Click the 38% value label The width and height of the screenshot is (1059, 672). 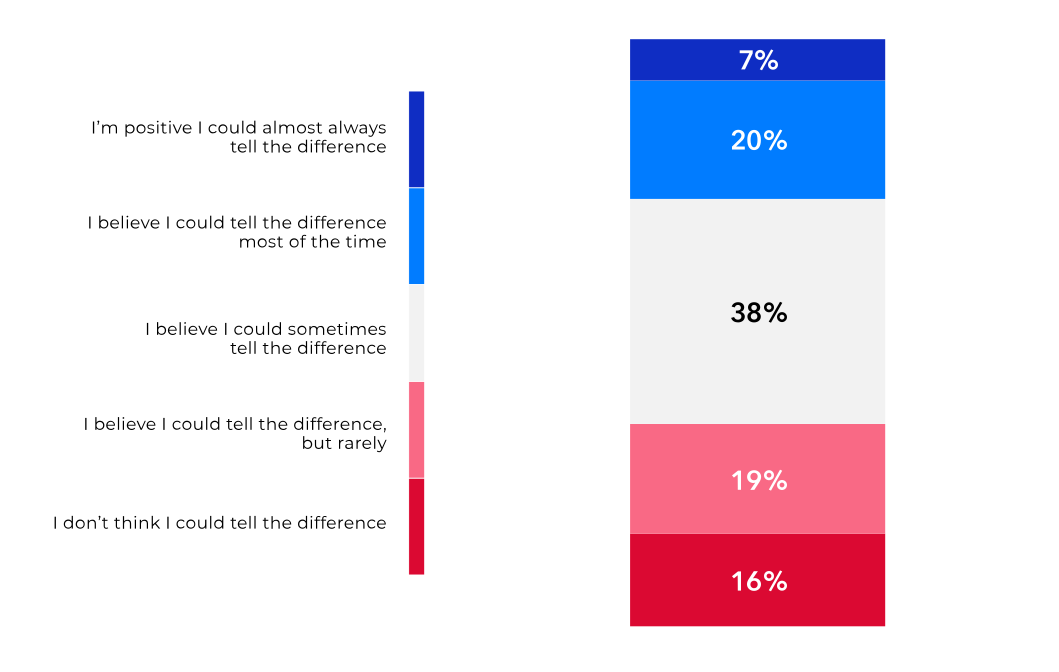click(x=758, y=313)
